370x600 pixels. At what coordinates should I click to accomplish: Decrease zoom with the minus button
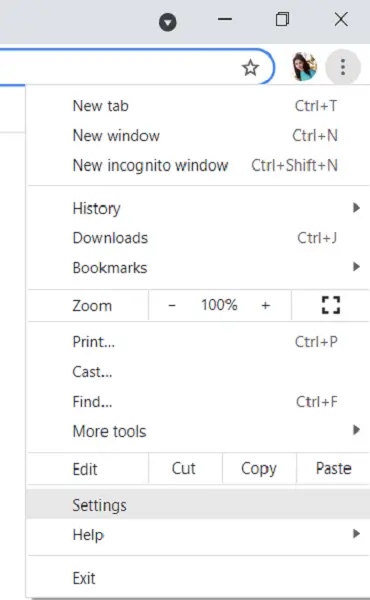pyautogui.click(x=172, y=305)
